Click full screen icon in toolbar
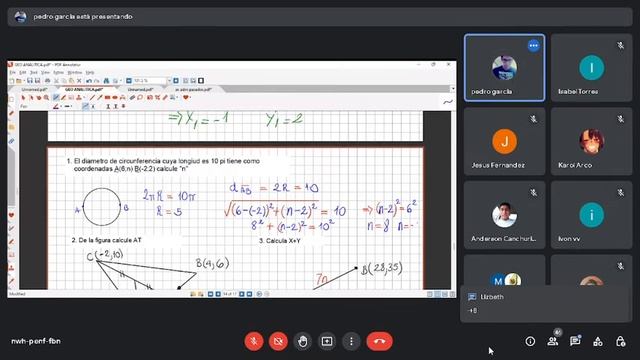The width and height of the screenshot is (640, 360). coord(201,81)
